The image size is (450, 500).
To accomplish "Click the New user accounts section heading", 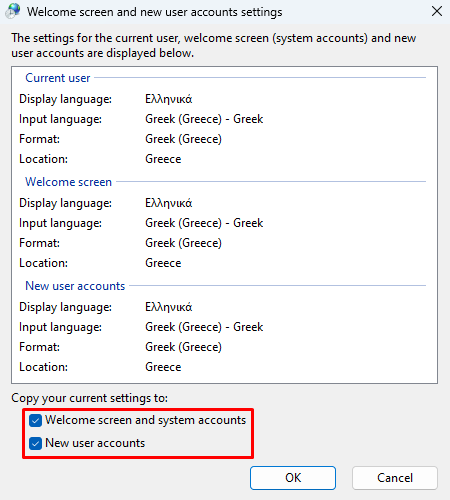I will [x=75, y=286].
